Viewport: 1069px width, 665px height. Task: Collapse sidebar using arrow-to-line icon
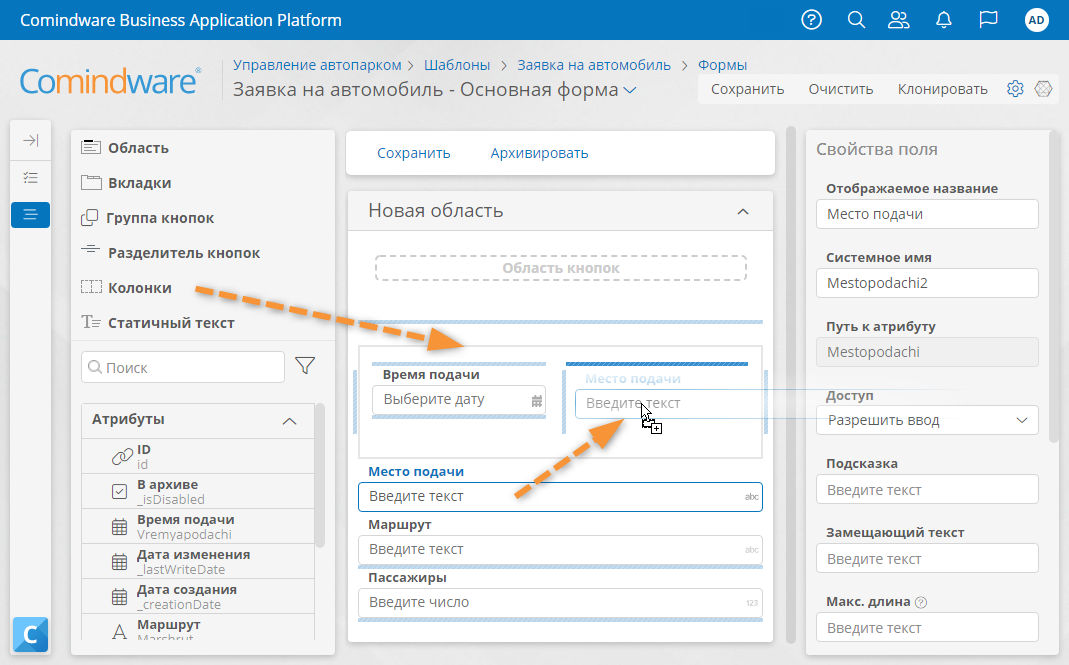(x=31, y=141)
